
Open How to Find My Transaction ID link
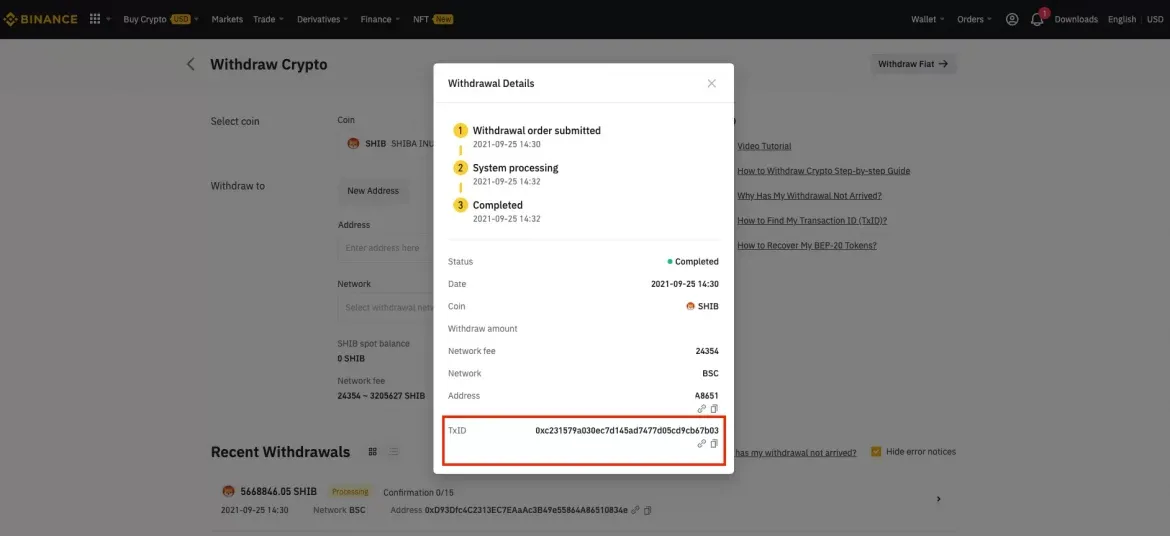coord(812,221)
